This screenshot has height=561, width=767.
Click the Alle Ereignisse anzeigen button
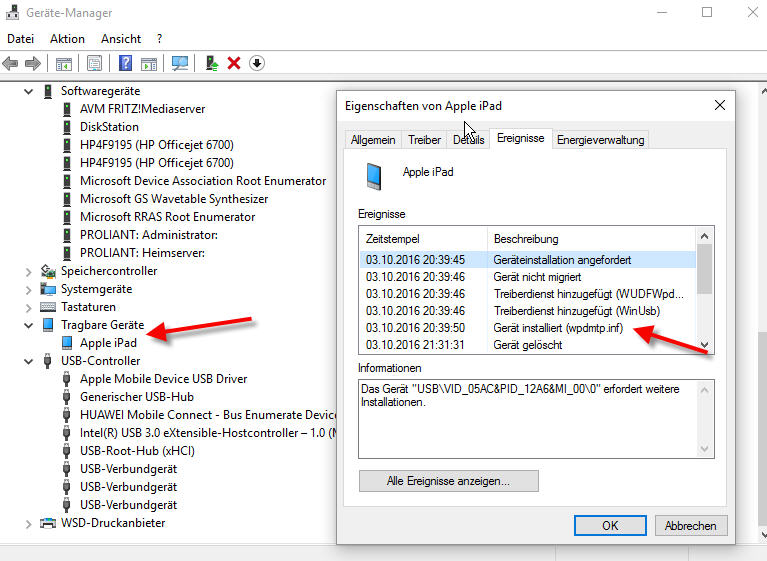click(448, 481)
